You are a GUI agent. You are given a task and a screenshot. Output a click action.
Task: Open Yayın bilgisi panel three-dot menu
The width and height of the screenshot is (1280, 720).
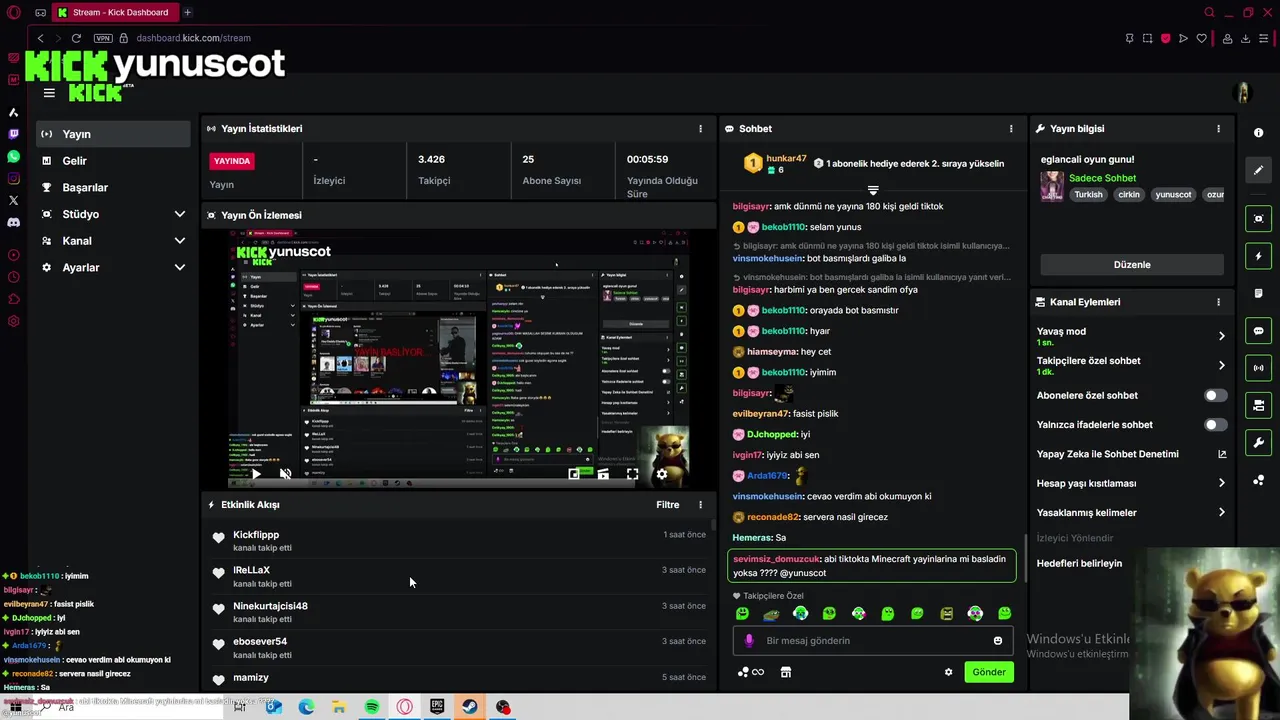pyautogui.click(x=1218, y=129)
